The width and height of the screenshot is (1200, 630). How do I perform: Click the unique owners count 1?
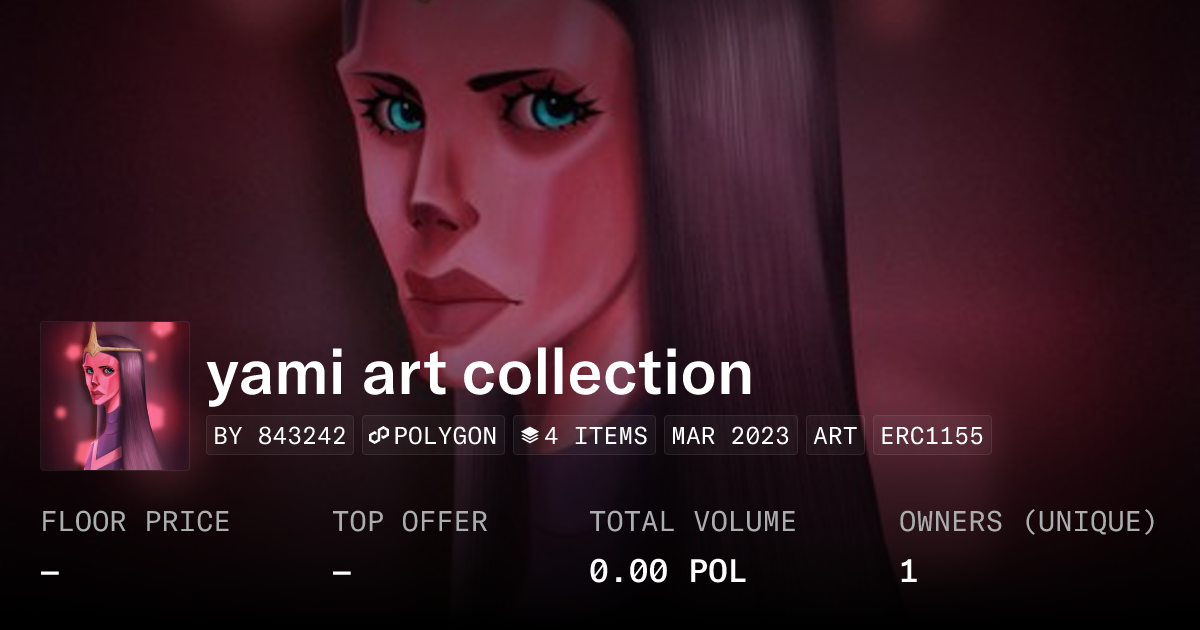pos(908,572)
